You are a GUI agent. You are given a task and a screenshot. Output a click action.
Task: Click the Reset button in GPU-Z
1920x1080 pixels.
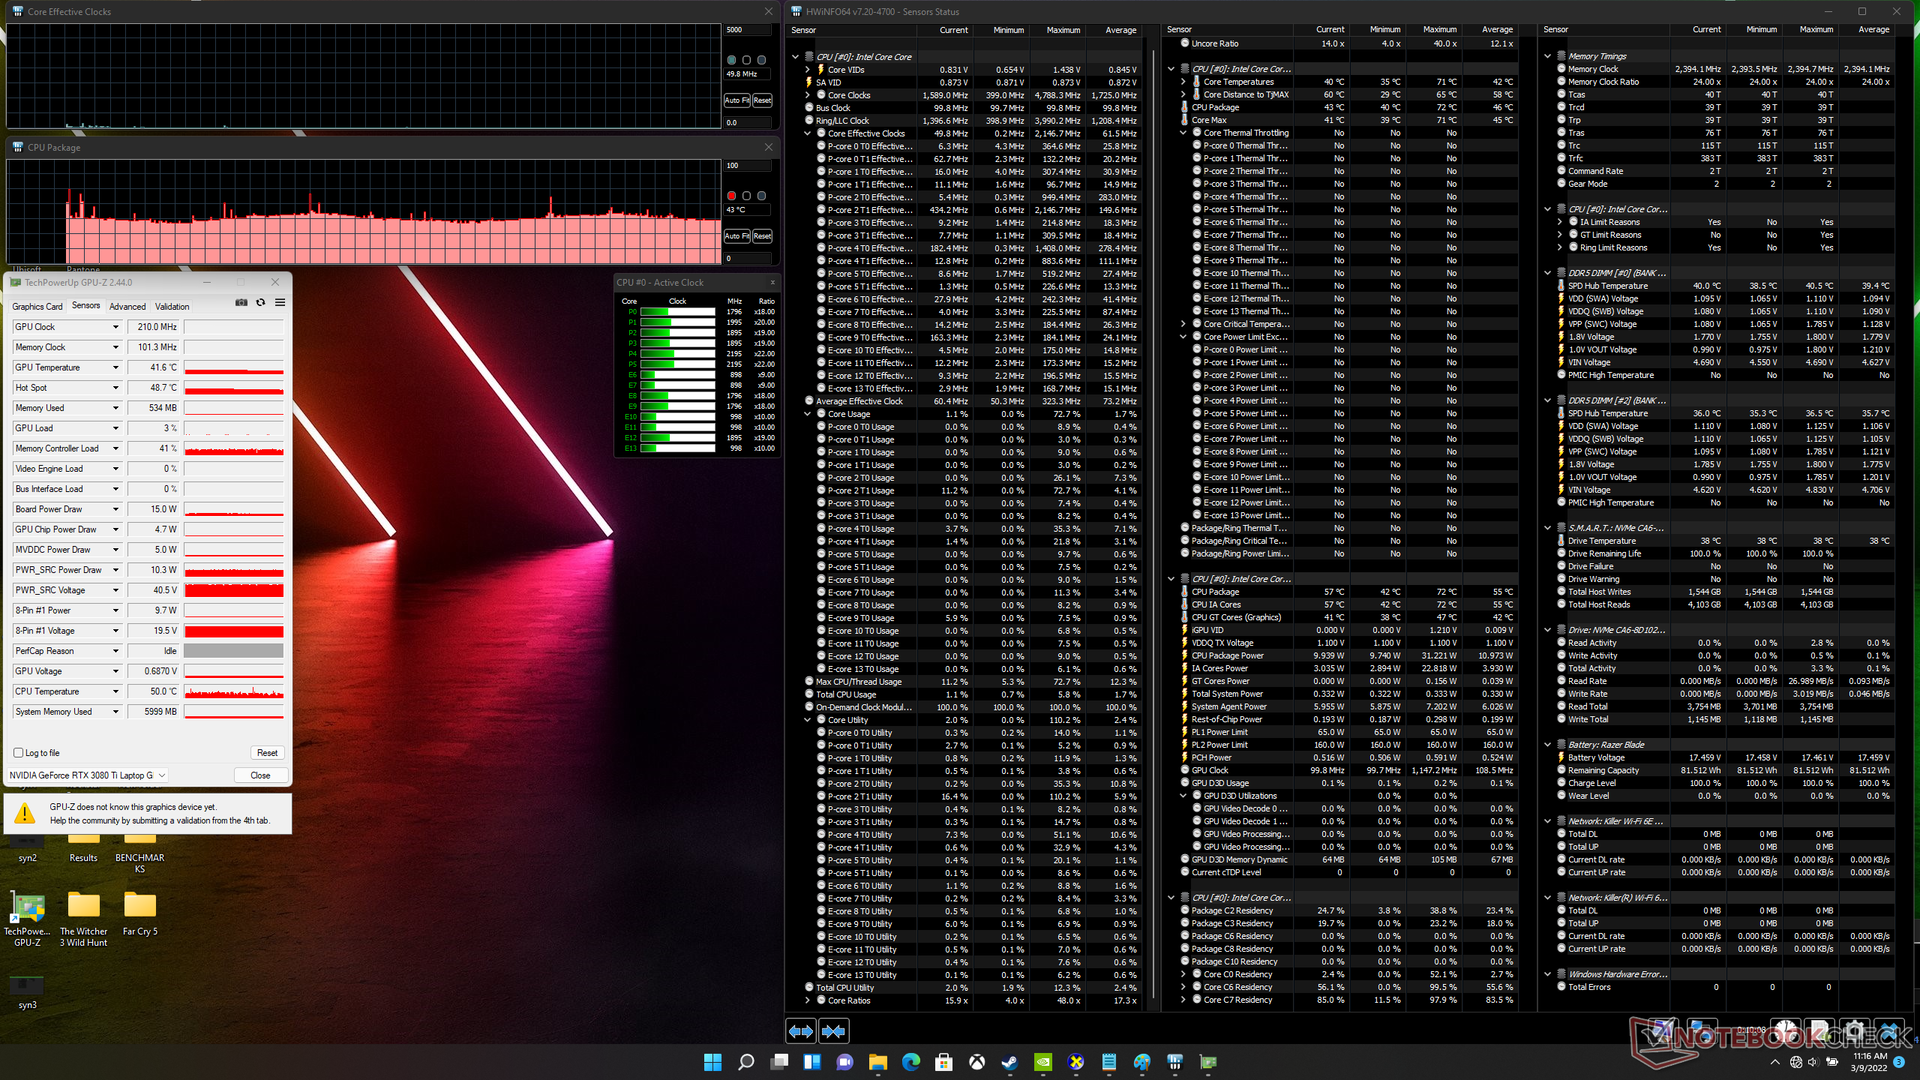click(x=267, y=753)
